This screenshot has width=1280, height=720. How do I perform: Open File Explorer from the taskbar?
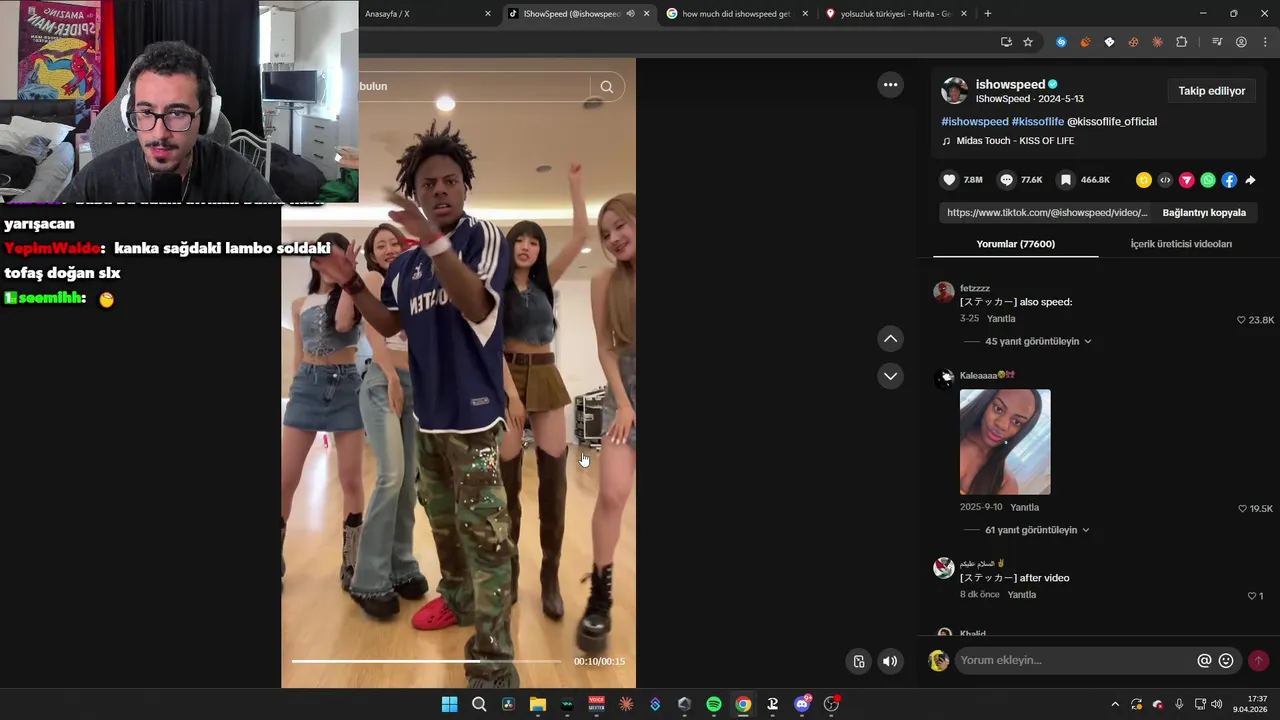click(x=538, y=704)
